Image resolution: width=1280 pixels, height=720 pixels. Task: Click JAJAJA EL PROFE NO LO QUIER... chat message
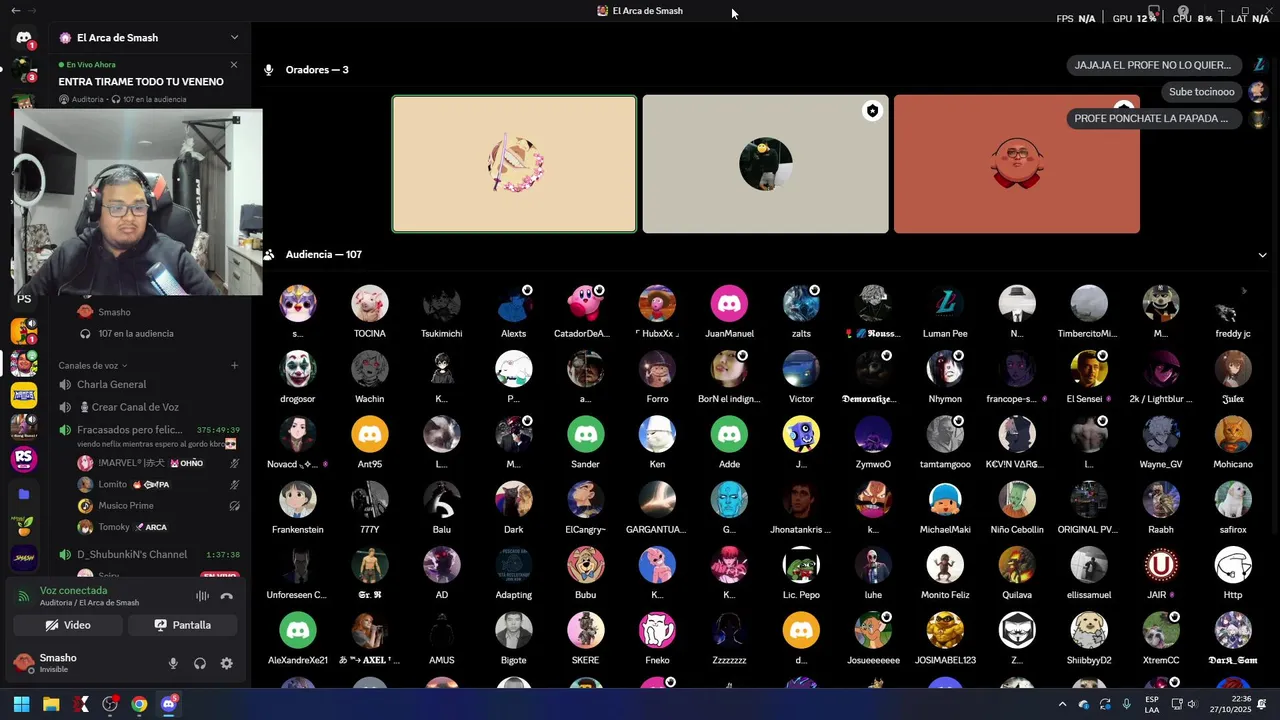[x=1153, y=65]
